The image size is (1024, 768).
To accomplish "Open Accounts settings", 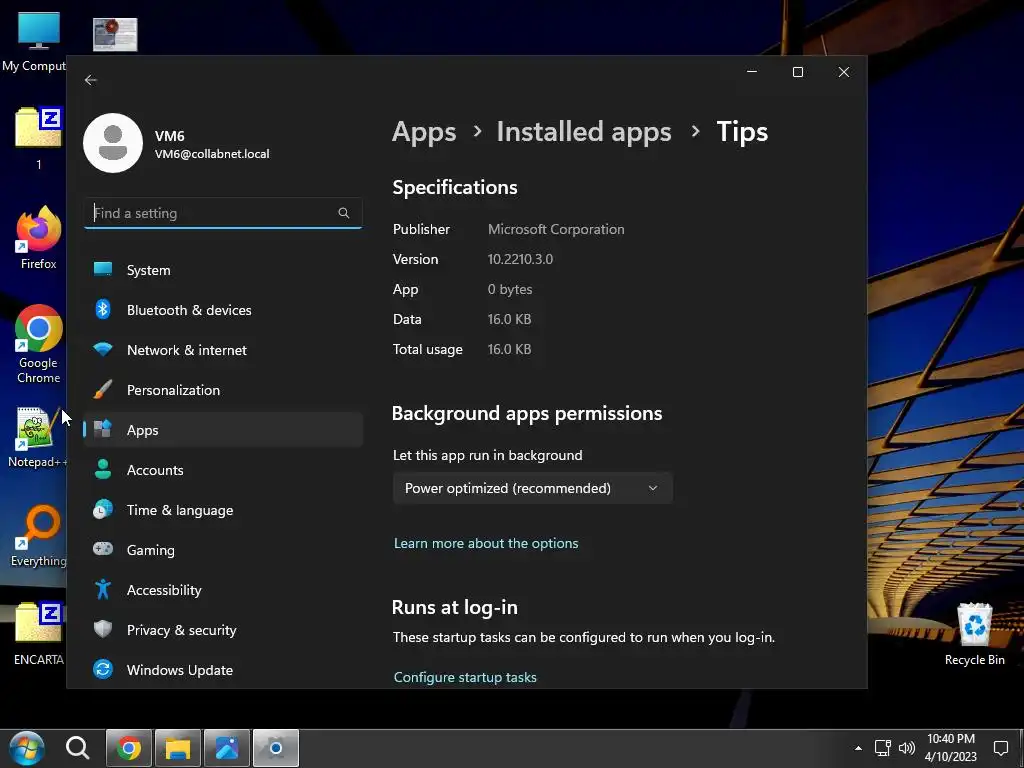I will click(x=223, y=470).
